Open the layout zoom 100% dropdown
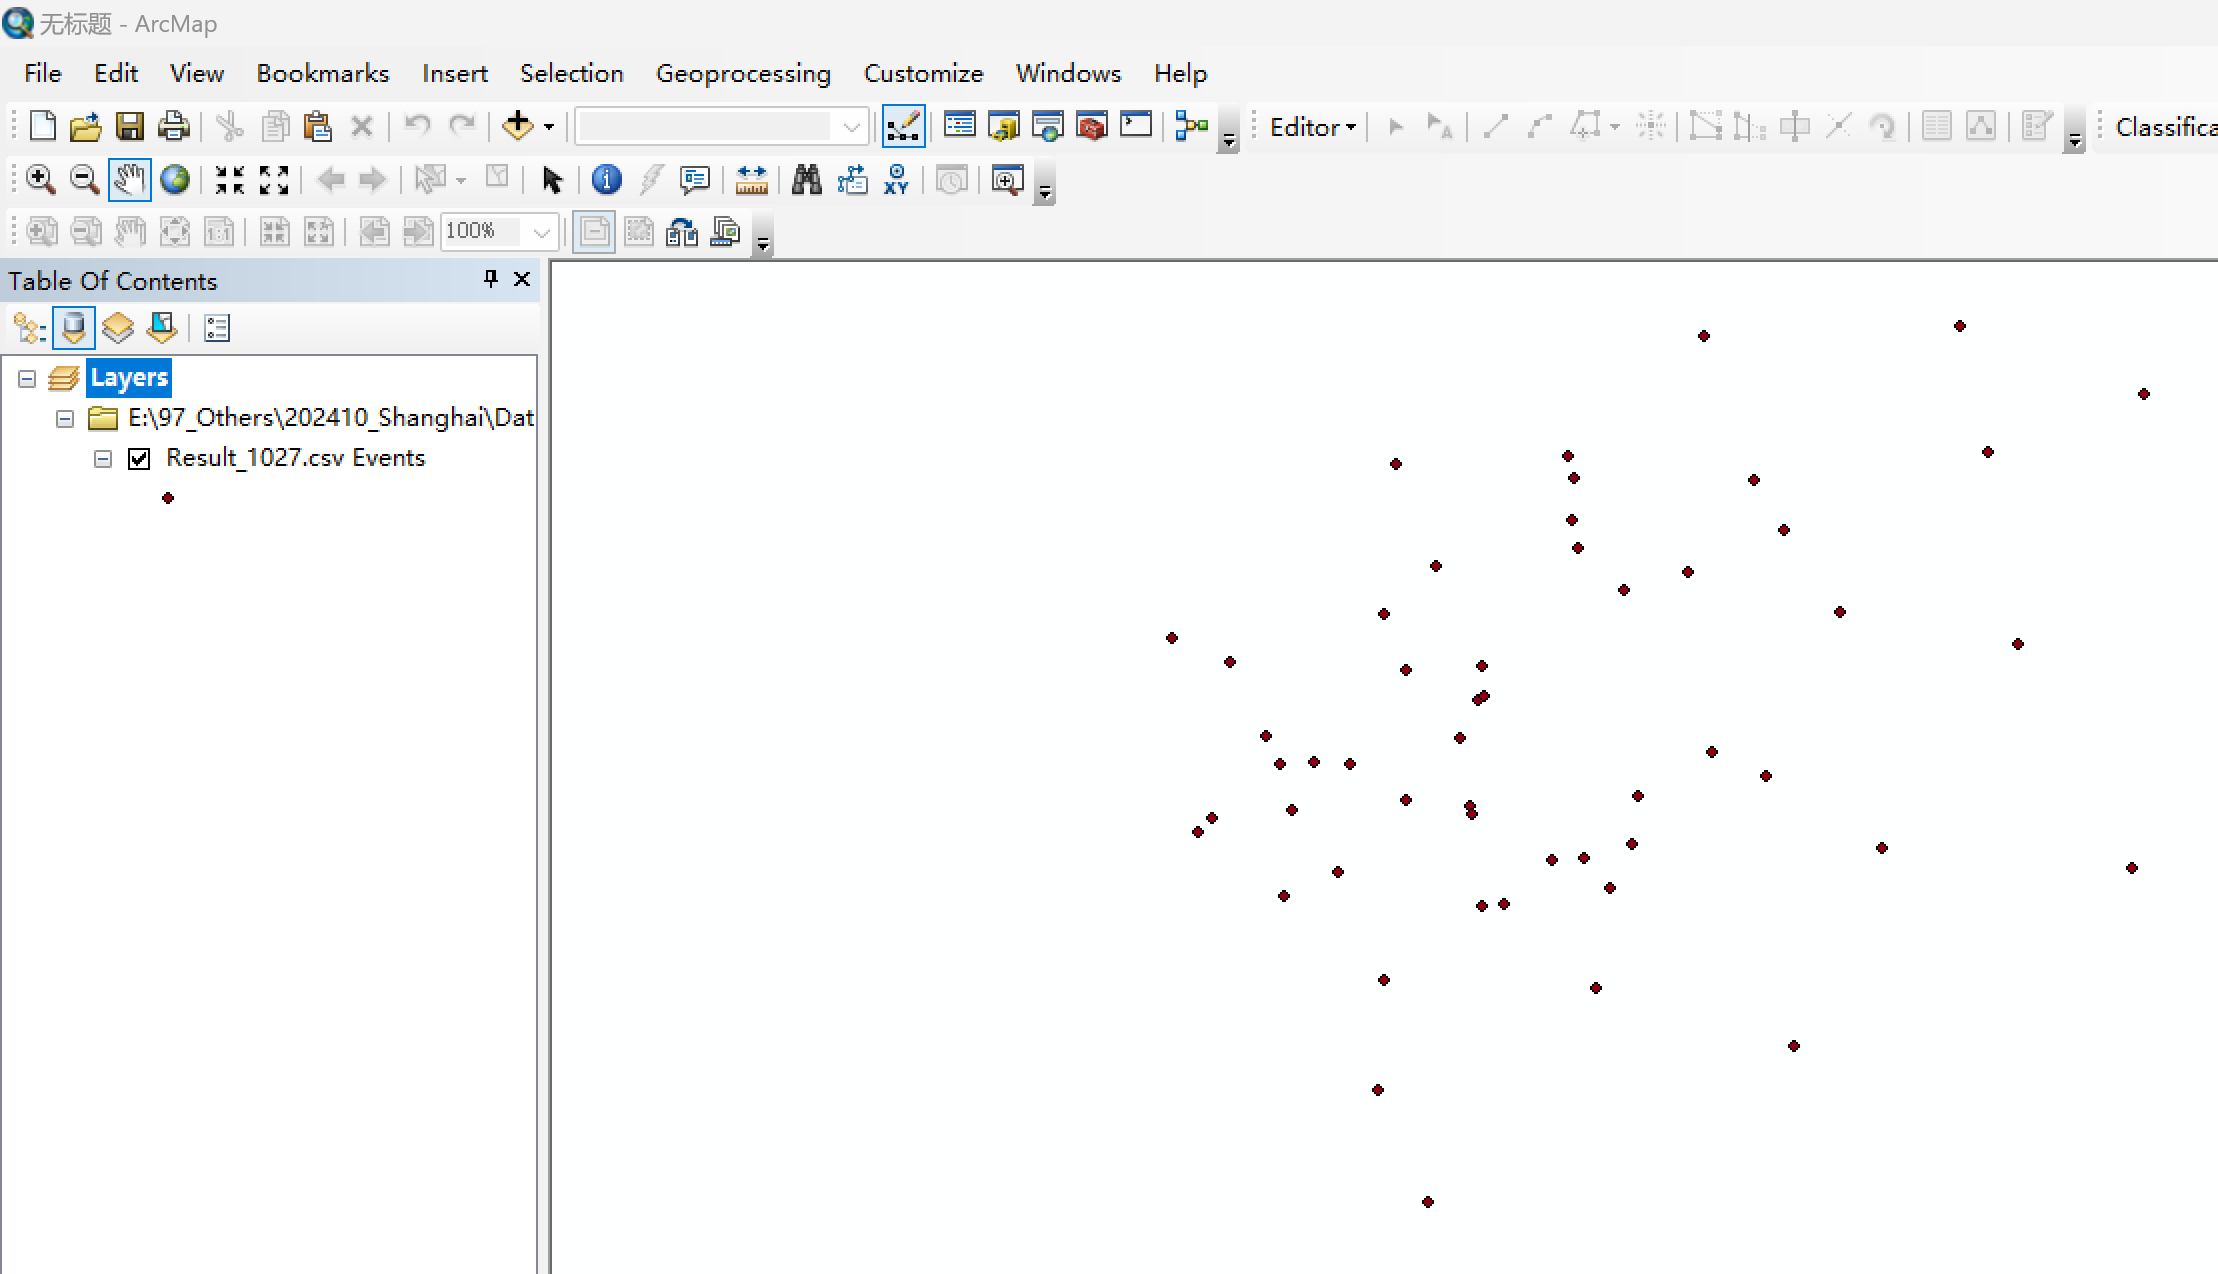 [x=542, y=233]
